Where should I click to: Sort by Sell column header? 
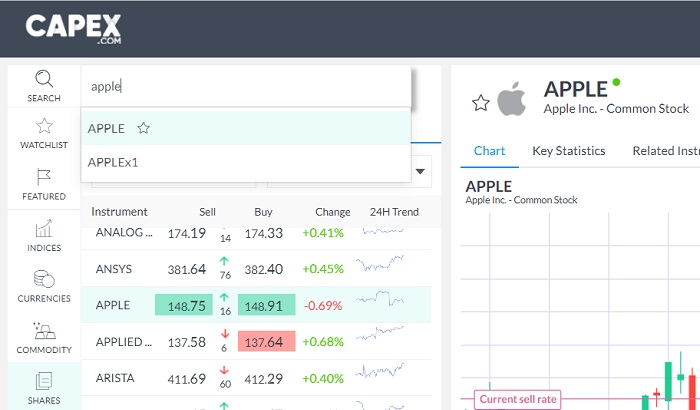(207, 212)
